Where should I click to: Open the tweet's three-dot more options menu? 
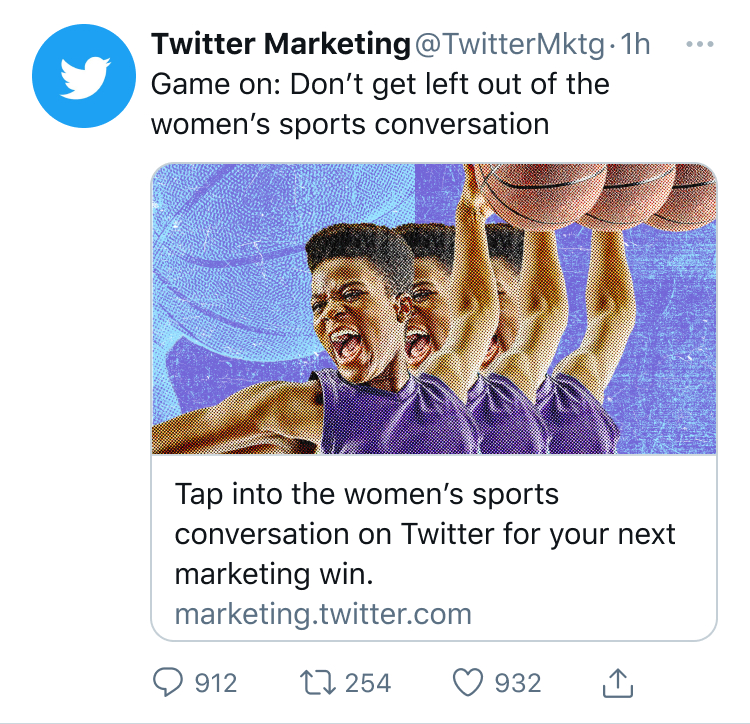[702, 45]
